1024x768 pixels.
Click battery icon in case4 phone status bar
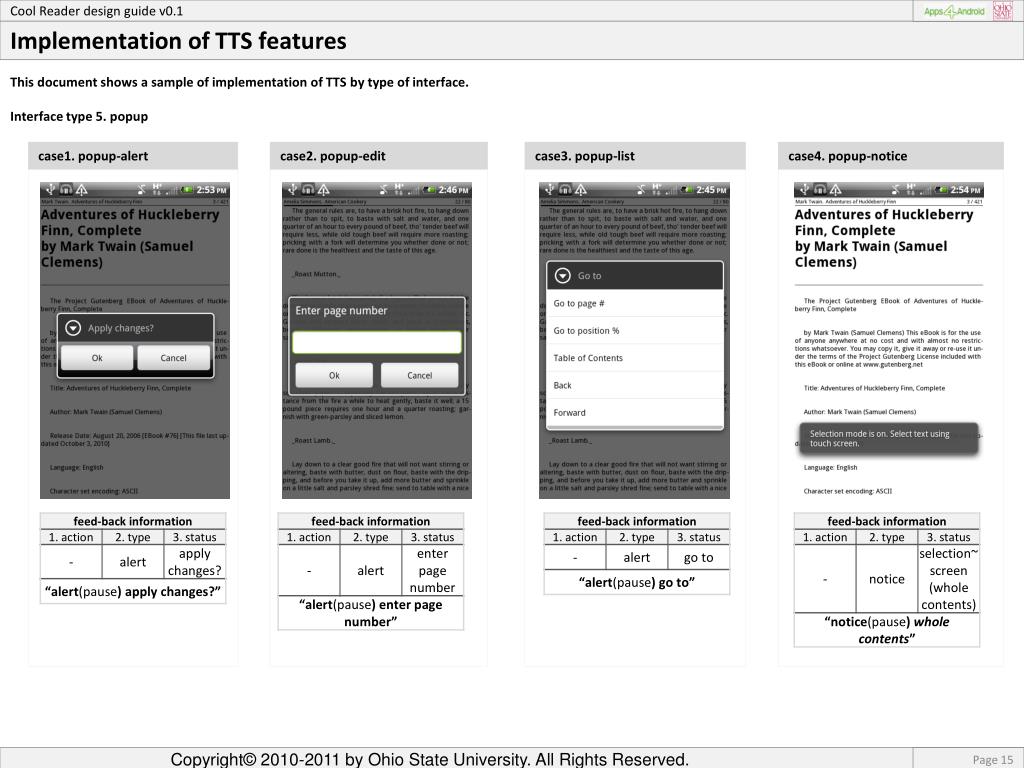click(x=941, y=189)
